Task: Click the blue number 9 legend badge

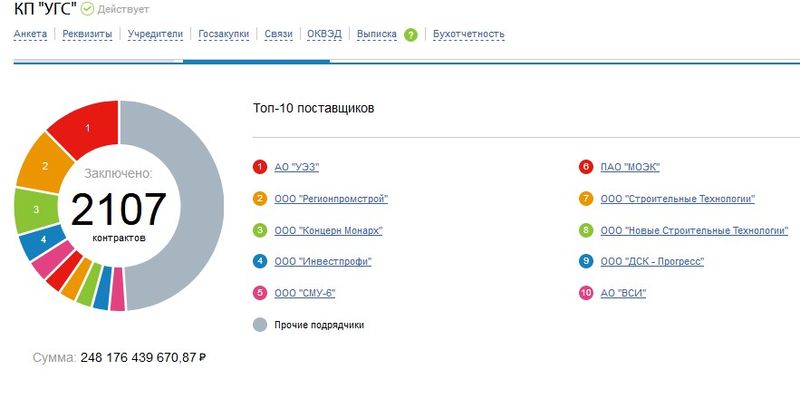Action: point(586,262)
